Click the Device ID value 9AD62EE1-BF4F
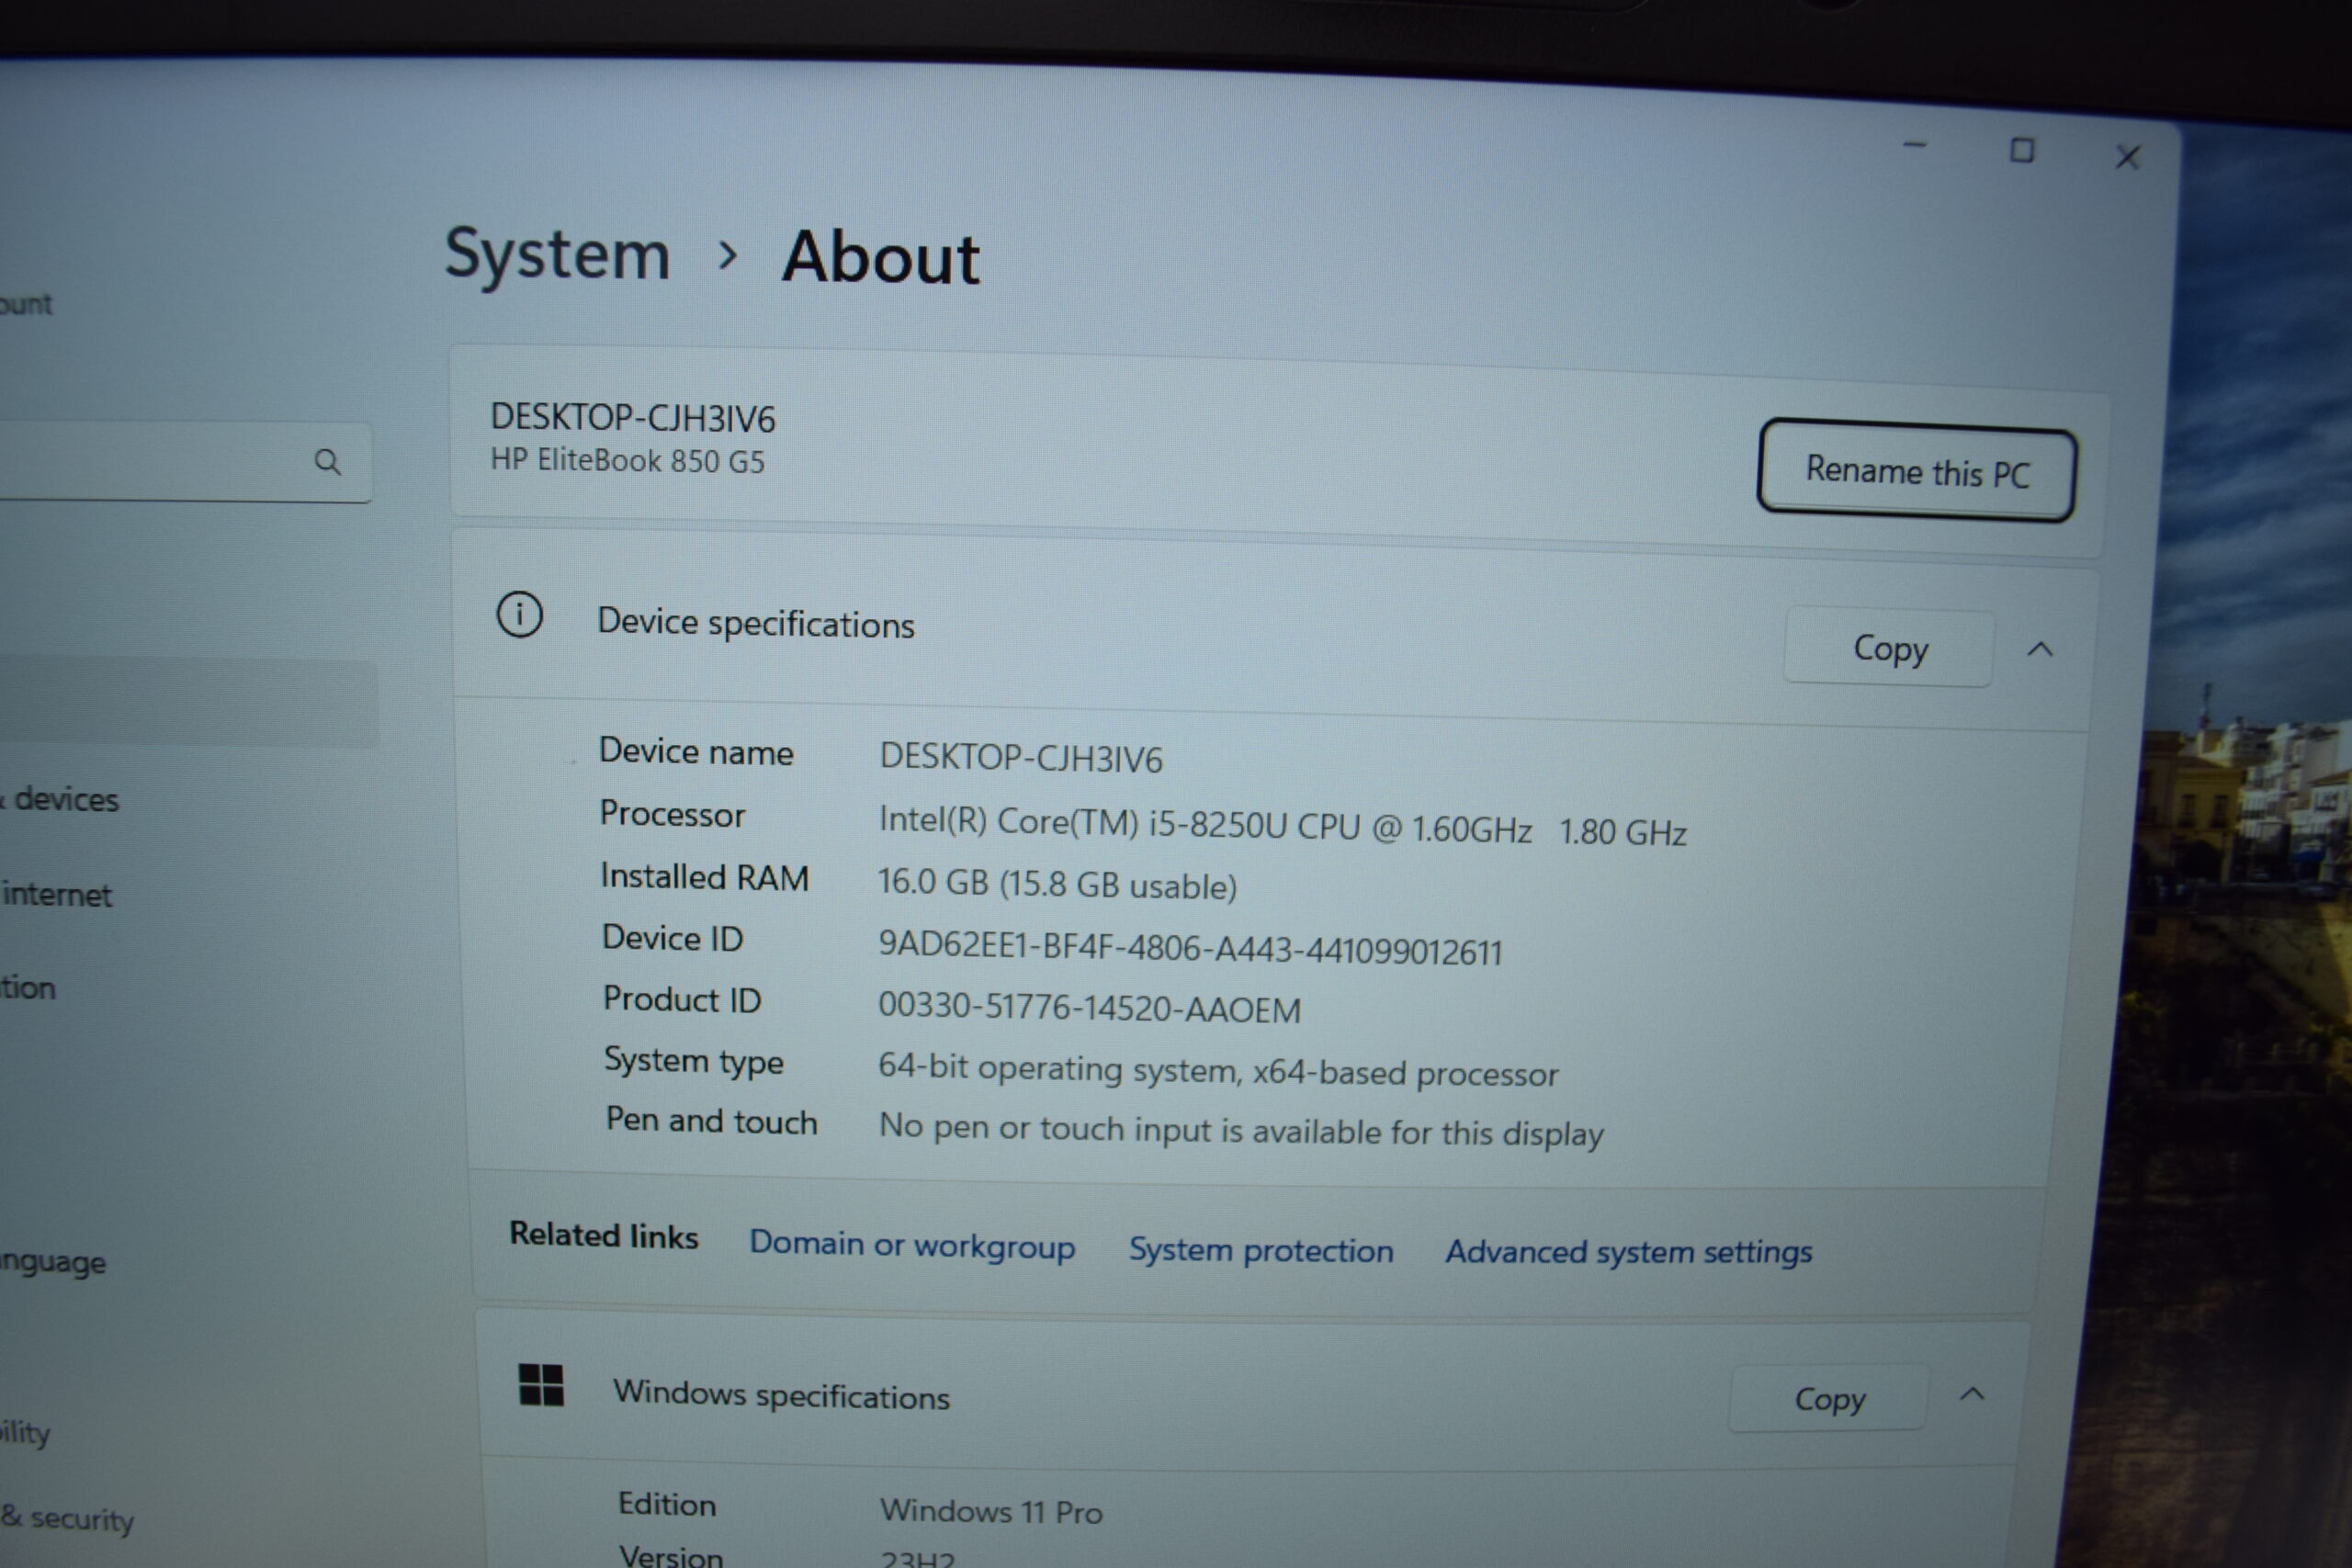 (1190, 947)
